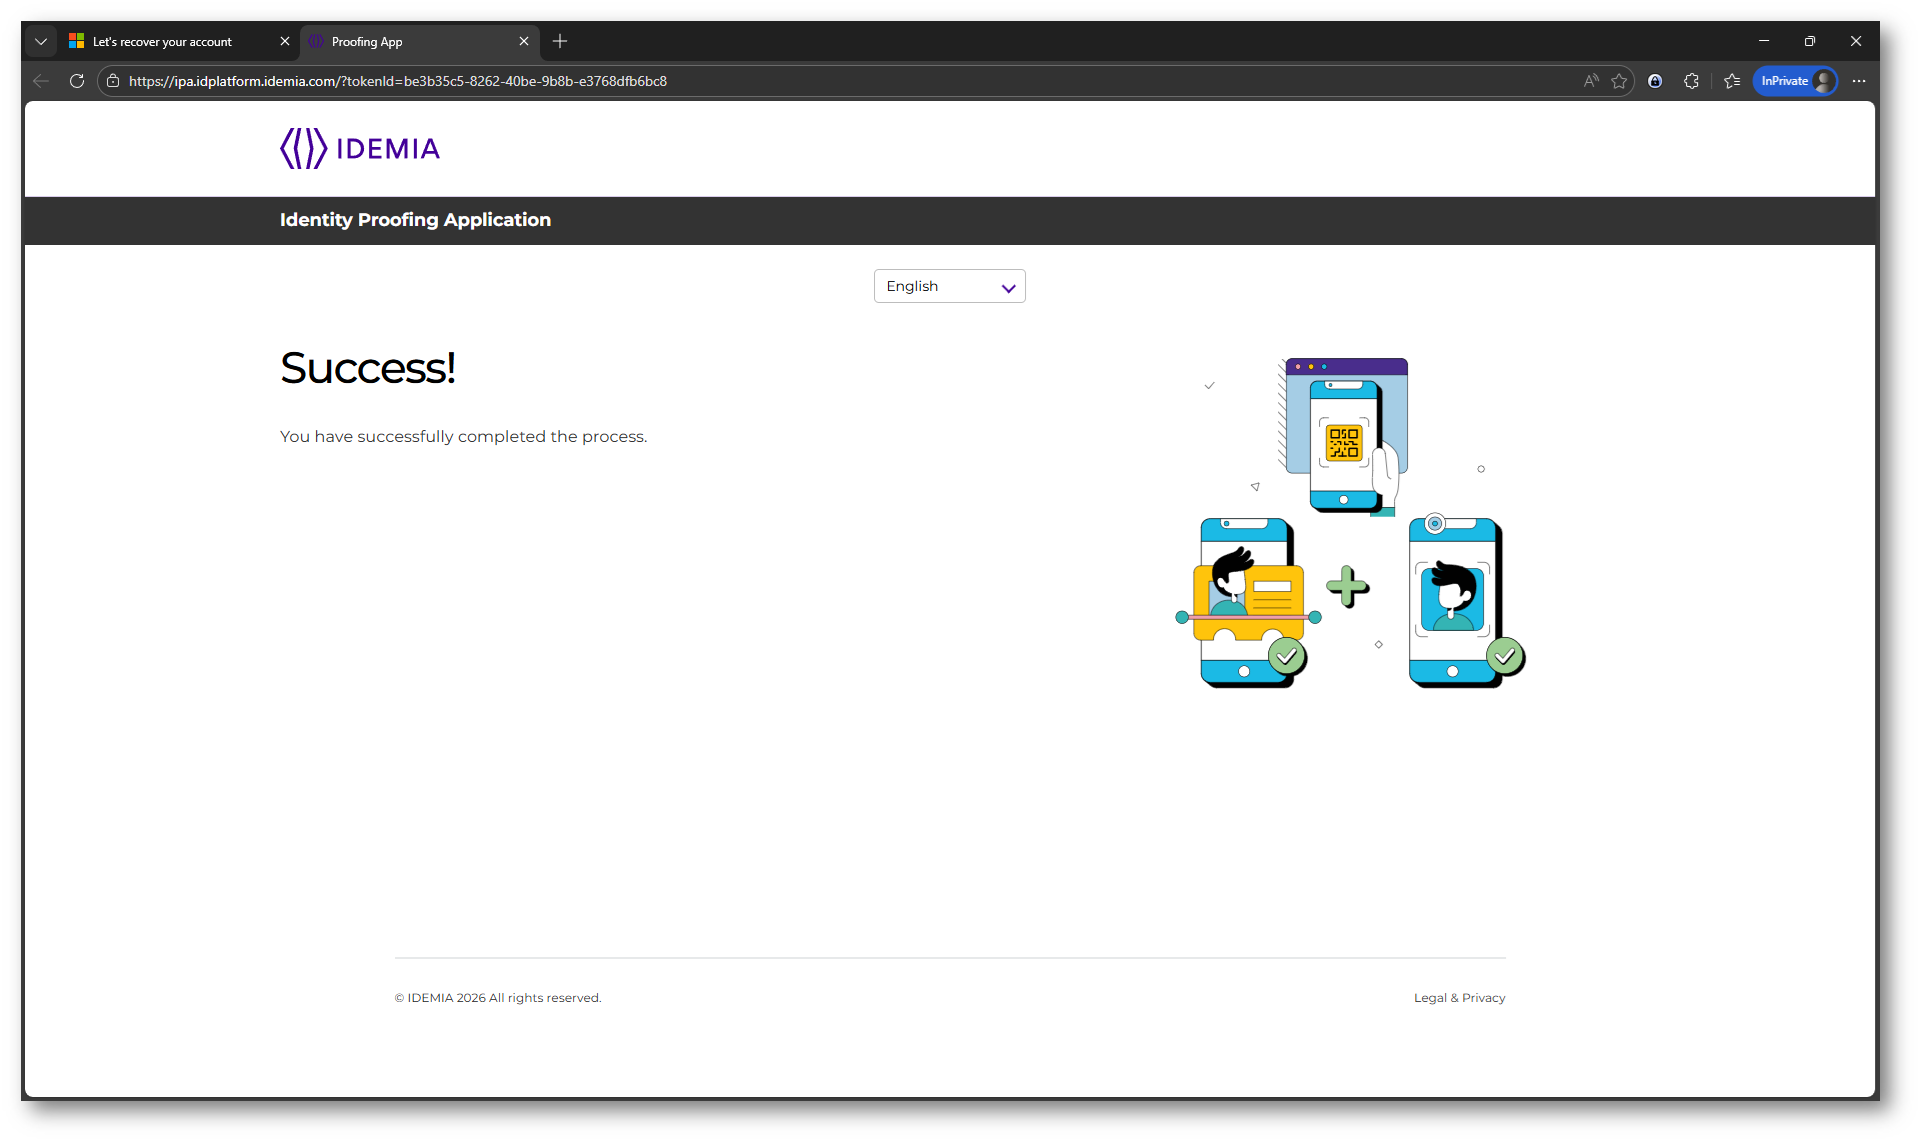The height and width of the screenshot is (1143, 1922).
Task: Close the Proofing App tab
Action: coord(524,41)
